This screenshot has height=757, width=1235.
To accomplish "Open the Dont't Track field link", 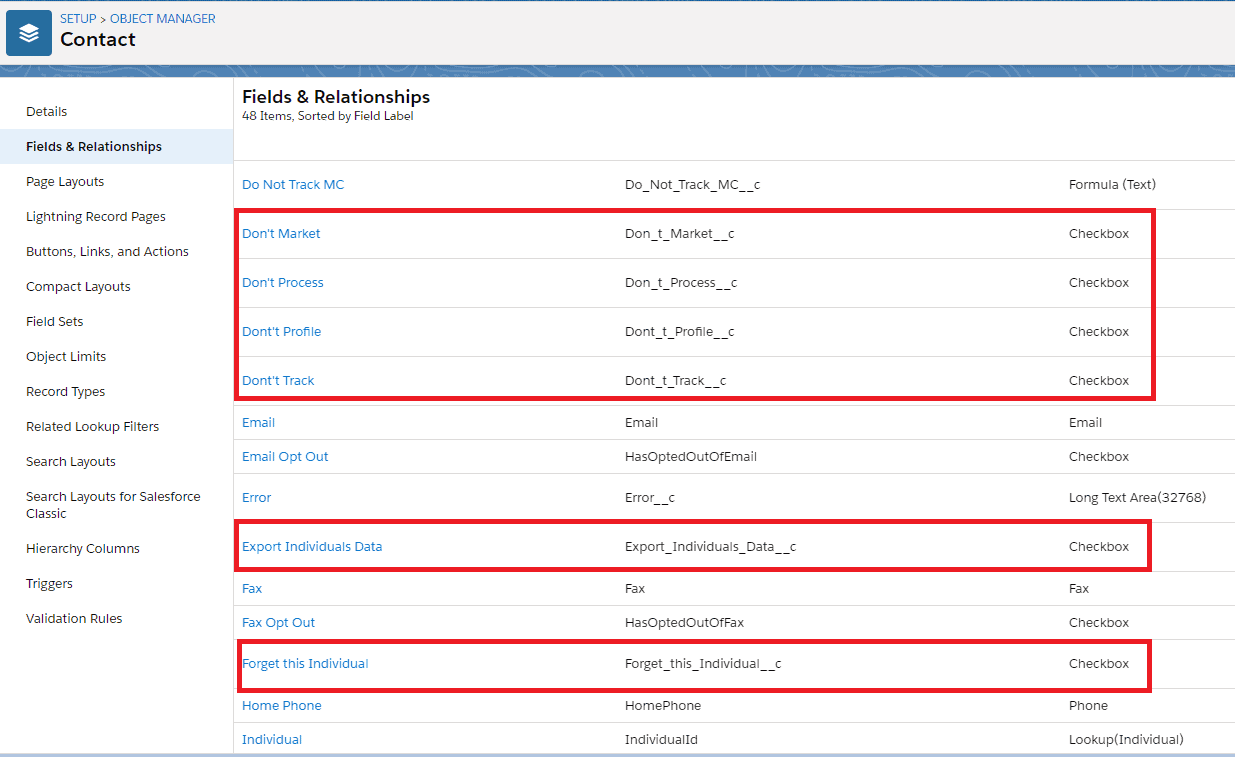I will pos(278,381).
